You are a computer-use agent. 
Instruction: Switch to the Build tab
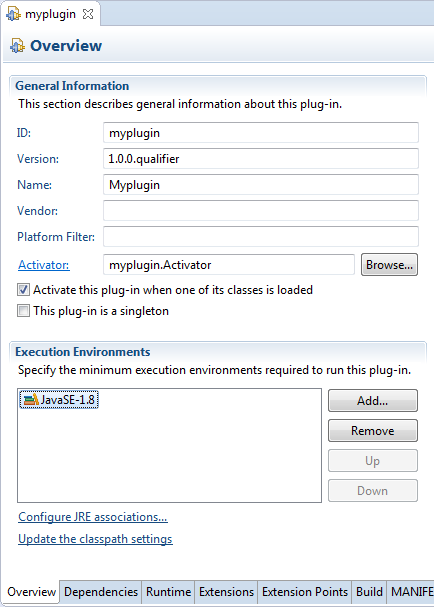pyautogui.click(x=369, y=592)
